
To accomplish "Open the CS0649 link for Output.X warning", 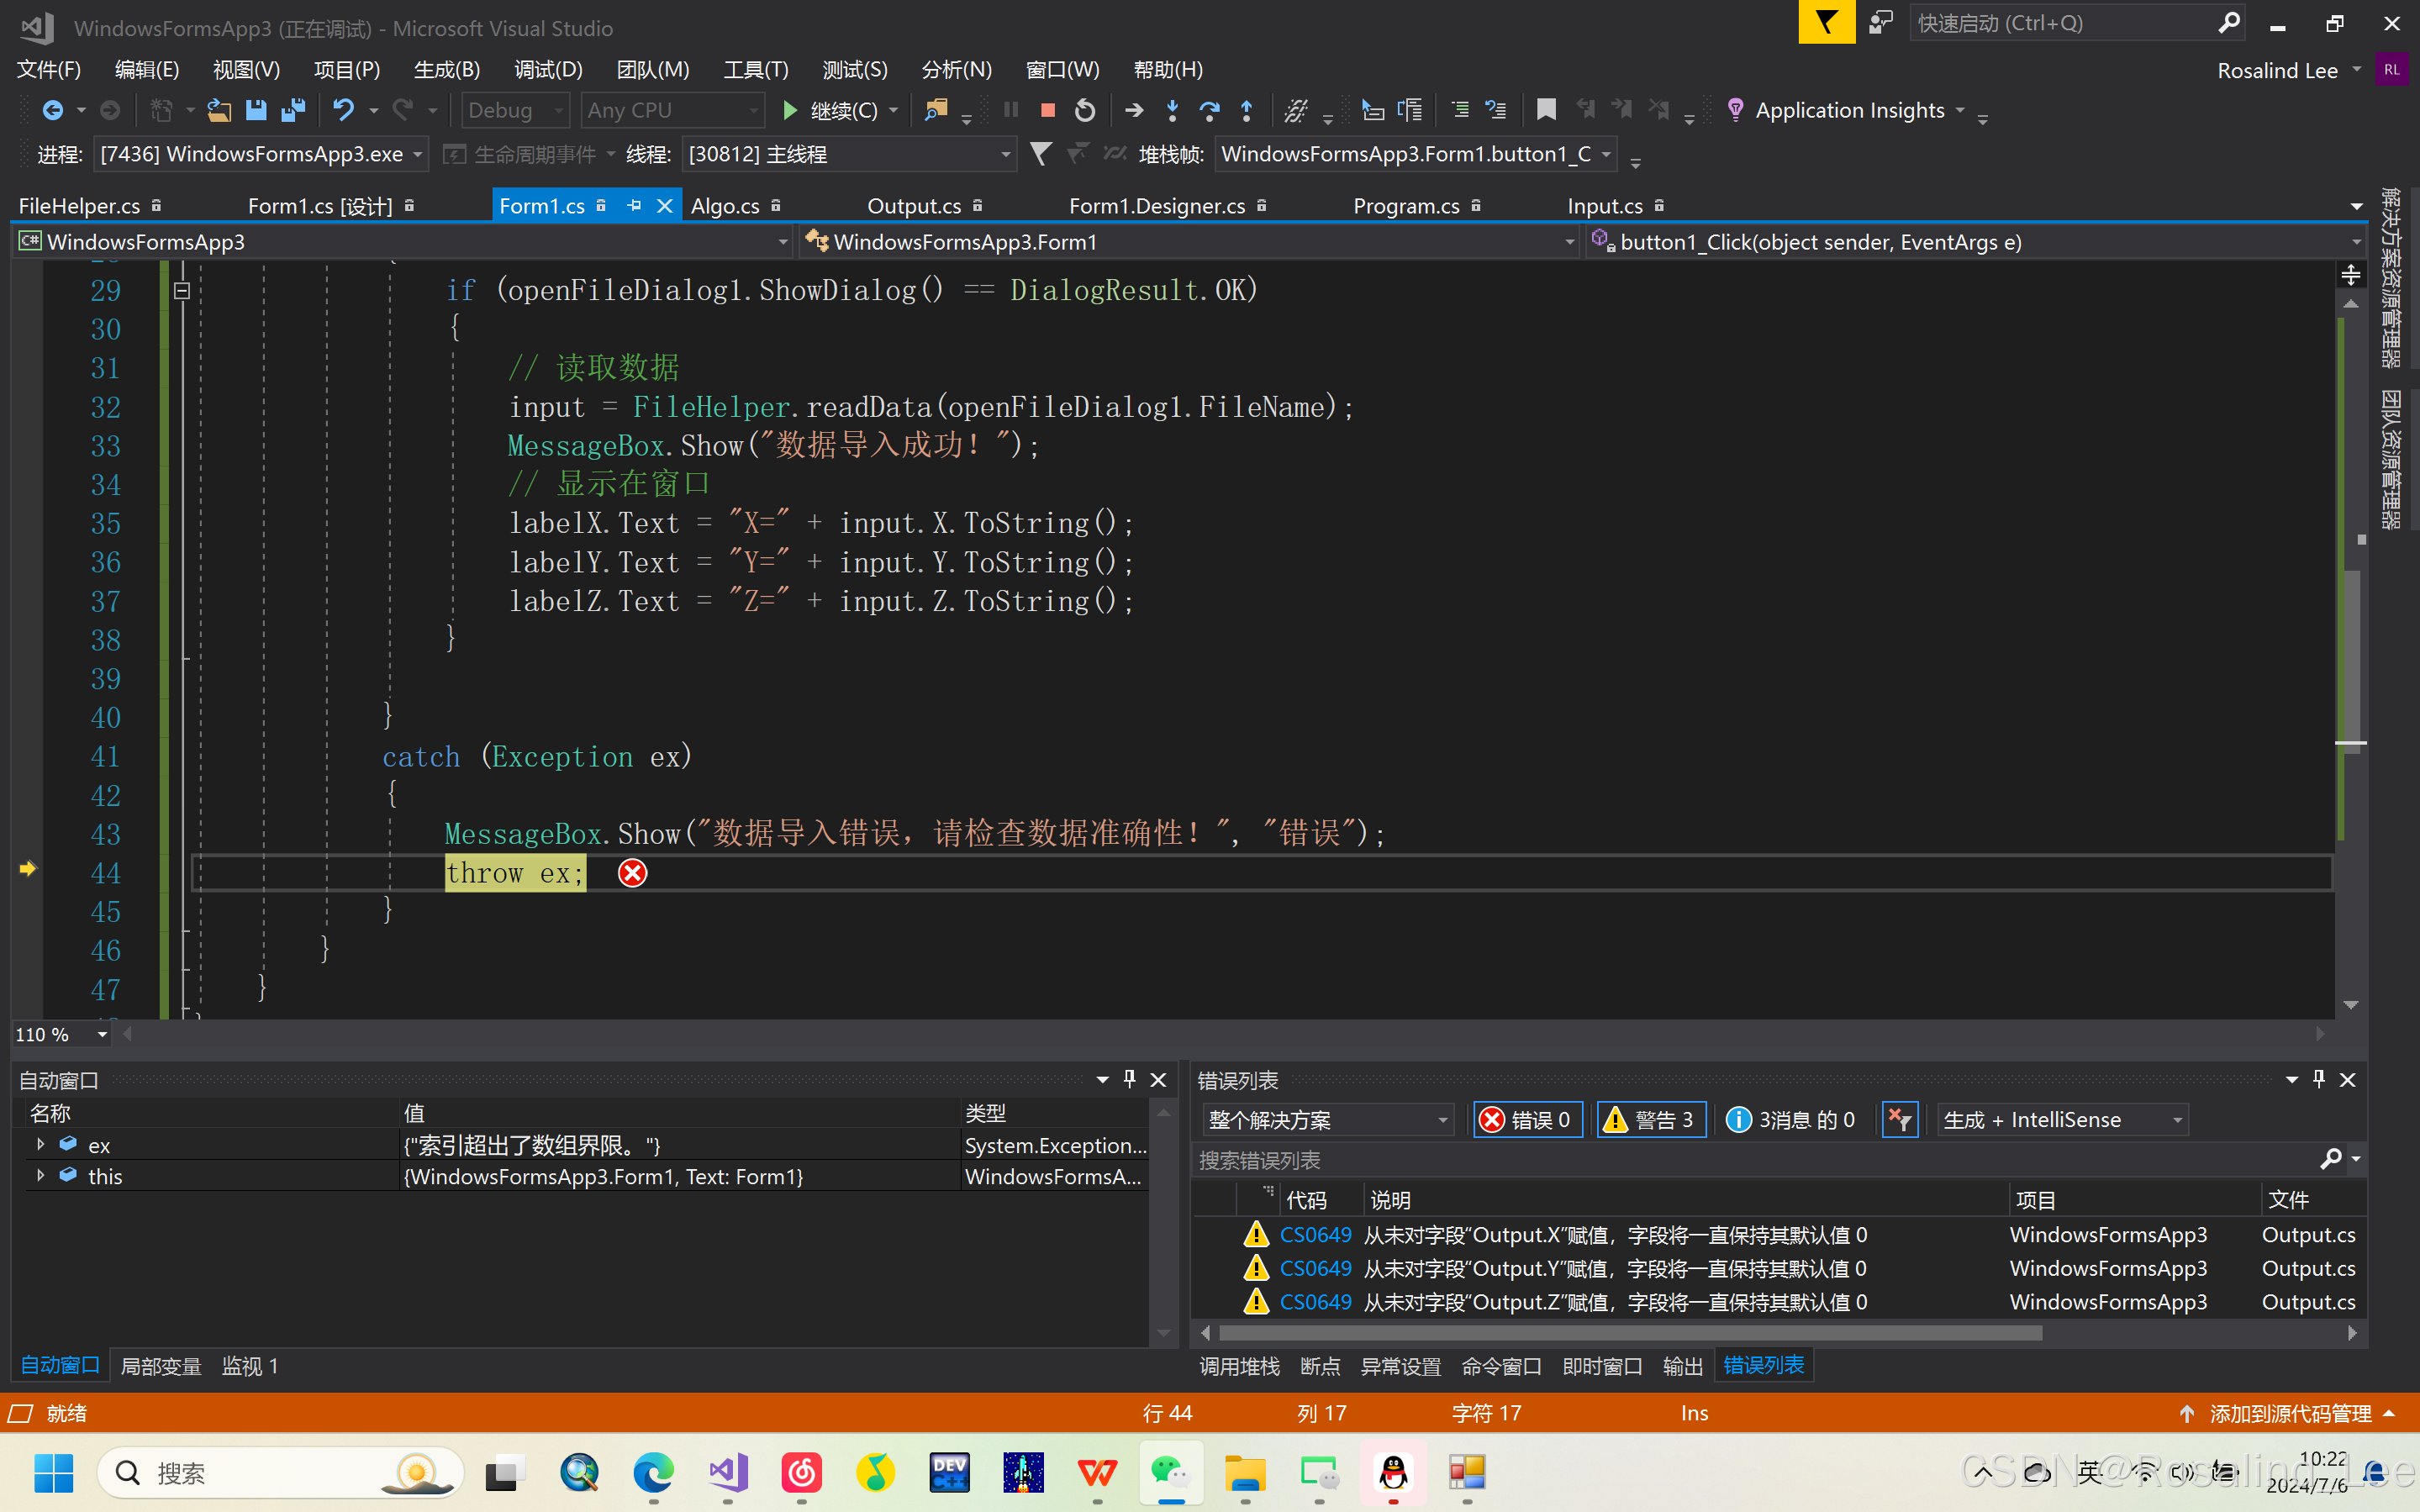I will click(x=1315, y=1235).
